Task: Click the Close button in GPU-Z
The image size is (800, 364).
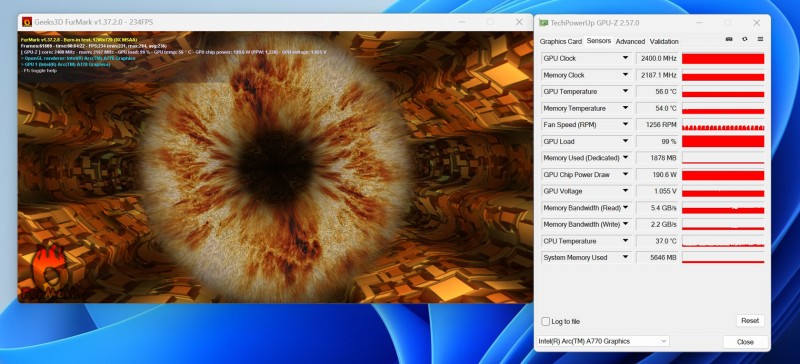Action: (745, 342)
